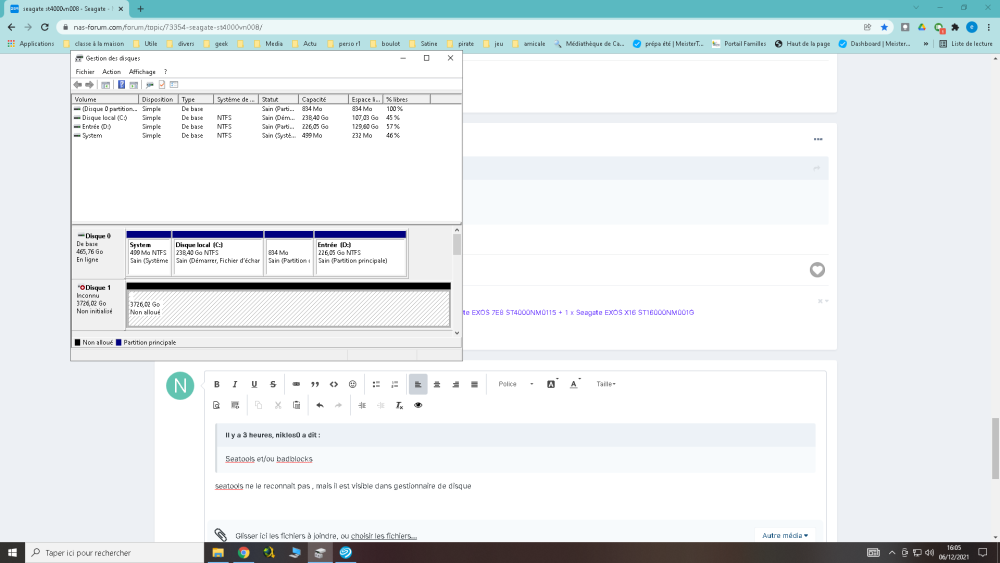
Task: Reload the browser page
Action: click(x=45, y=27)
